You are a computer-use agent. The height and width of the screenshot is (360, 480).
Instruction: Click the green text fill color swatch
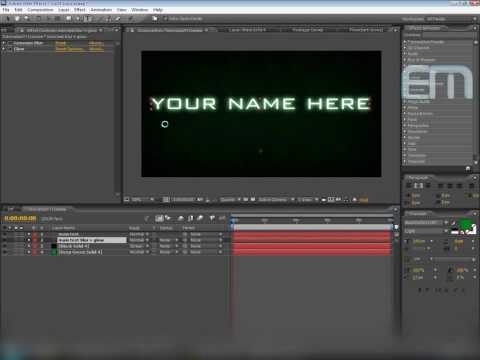[464, 224]
